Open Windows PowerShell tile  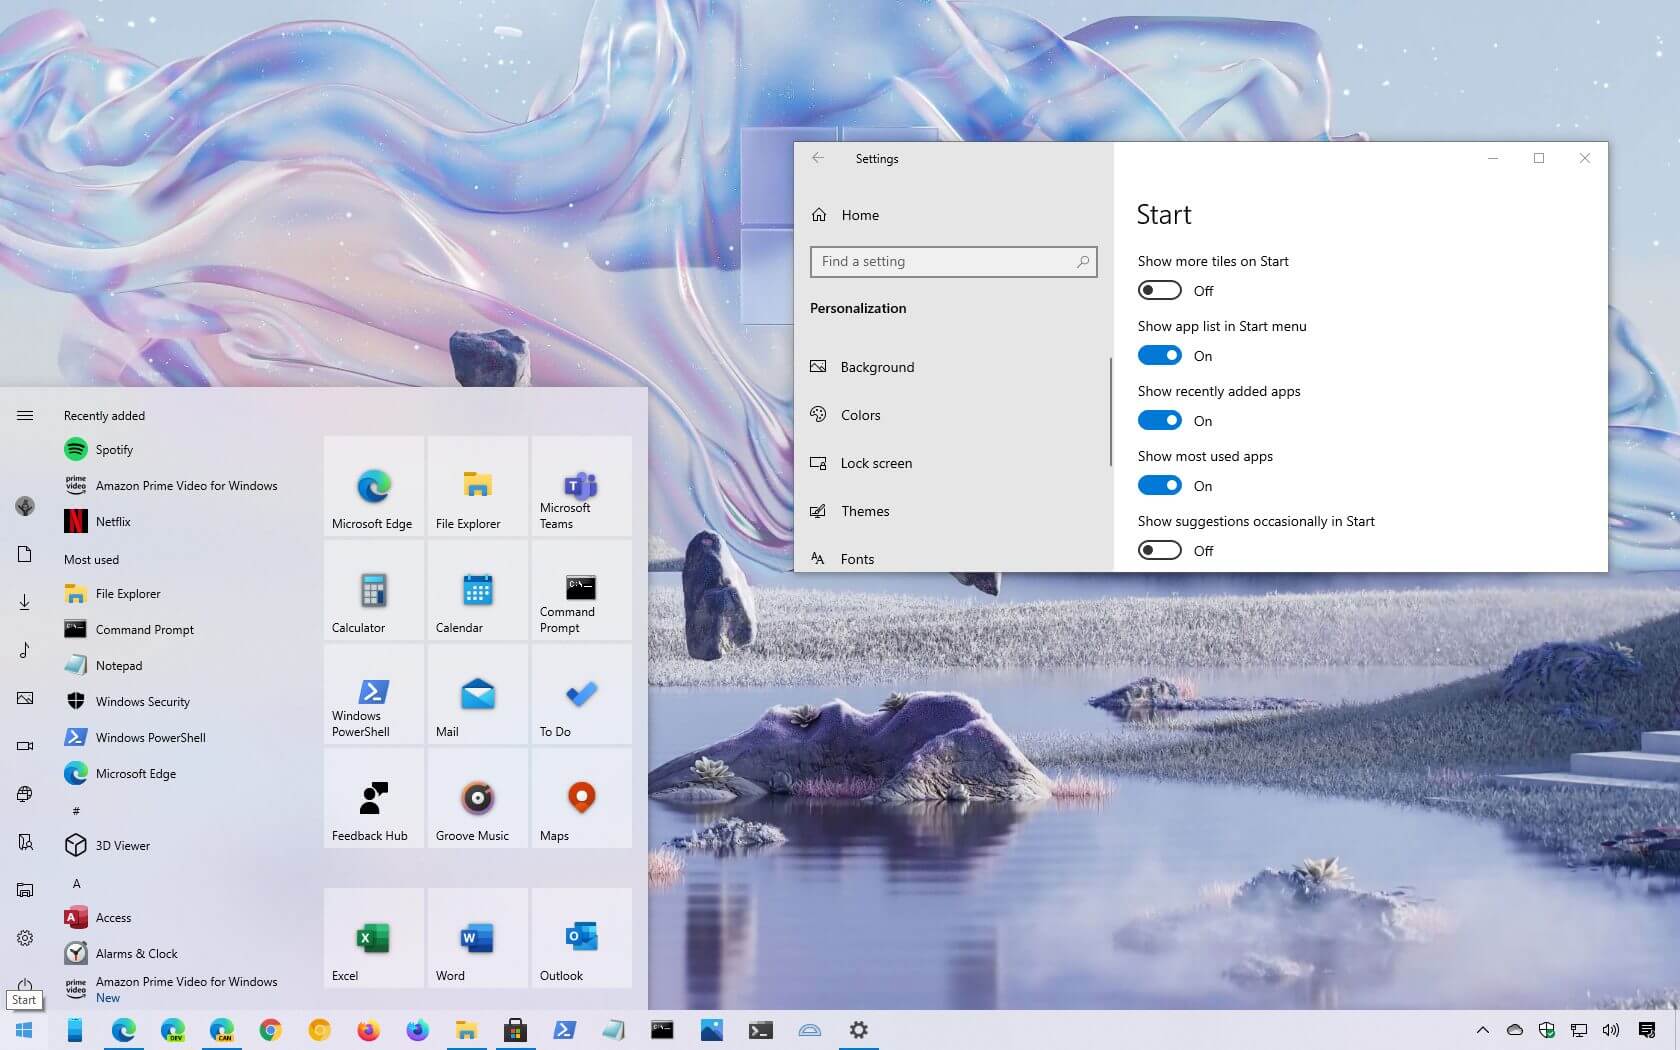pos(374,694)
